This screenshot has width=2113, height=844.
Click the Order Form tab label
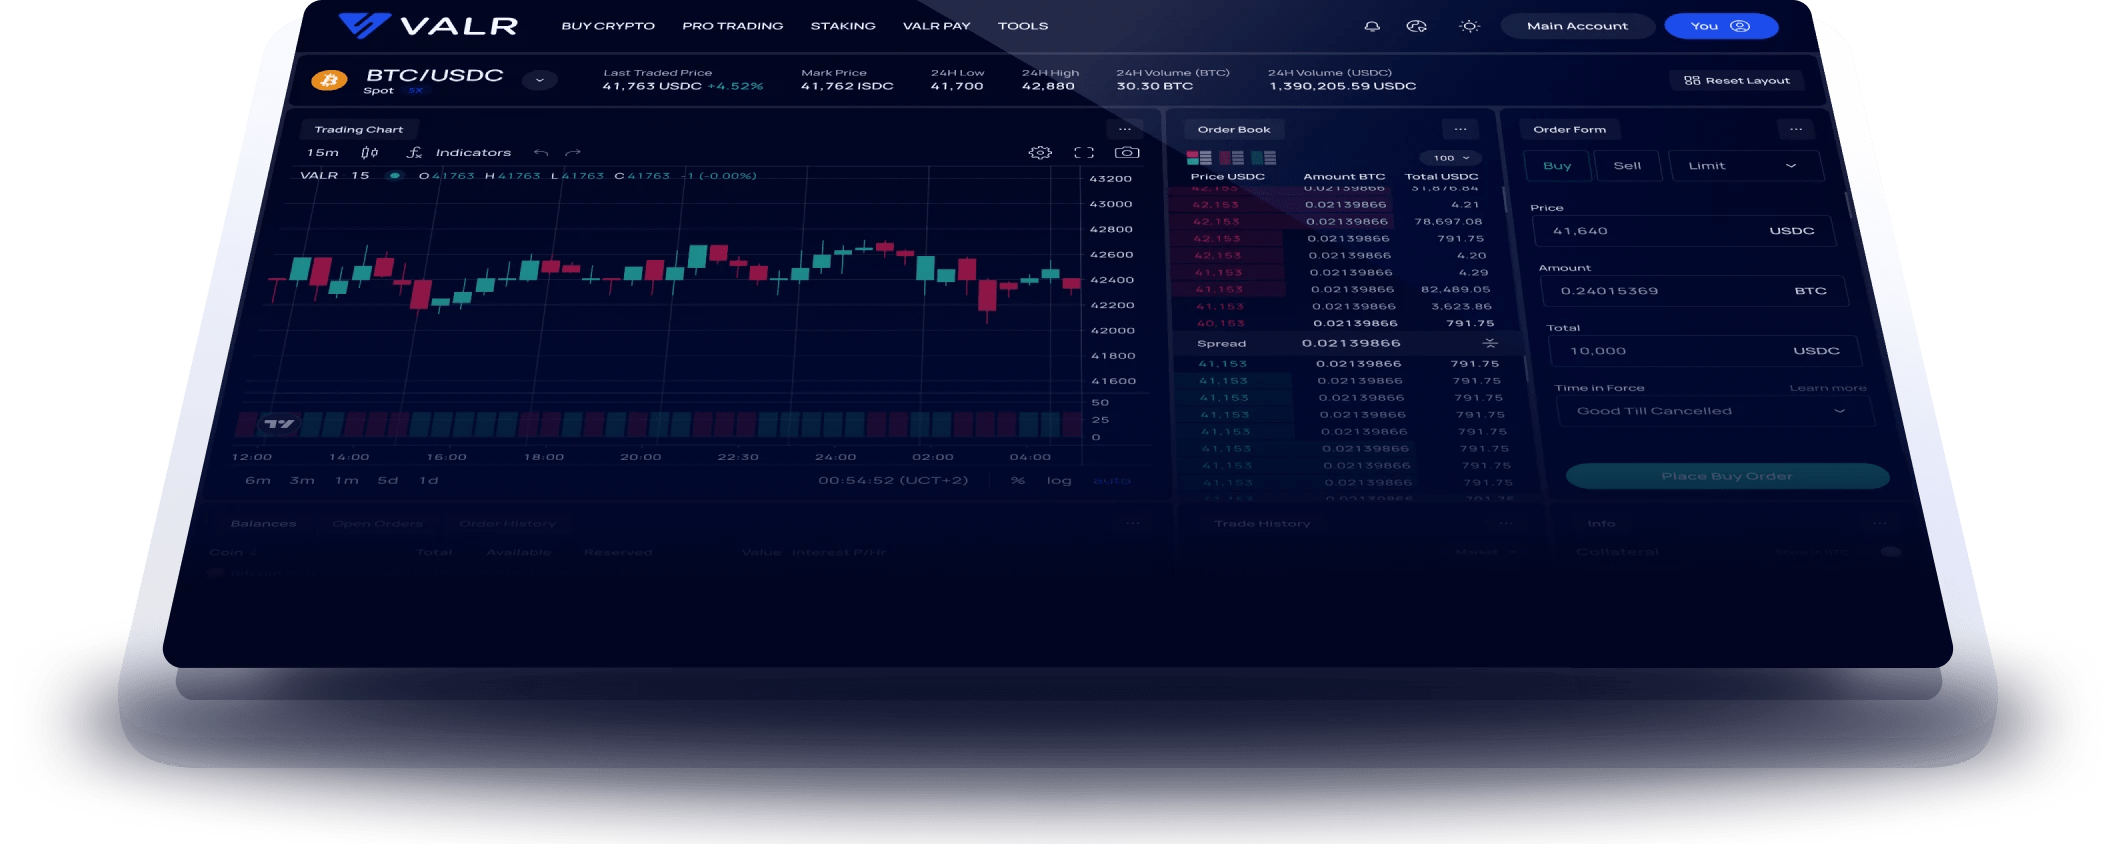coord(1570,130)
